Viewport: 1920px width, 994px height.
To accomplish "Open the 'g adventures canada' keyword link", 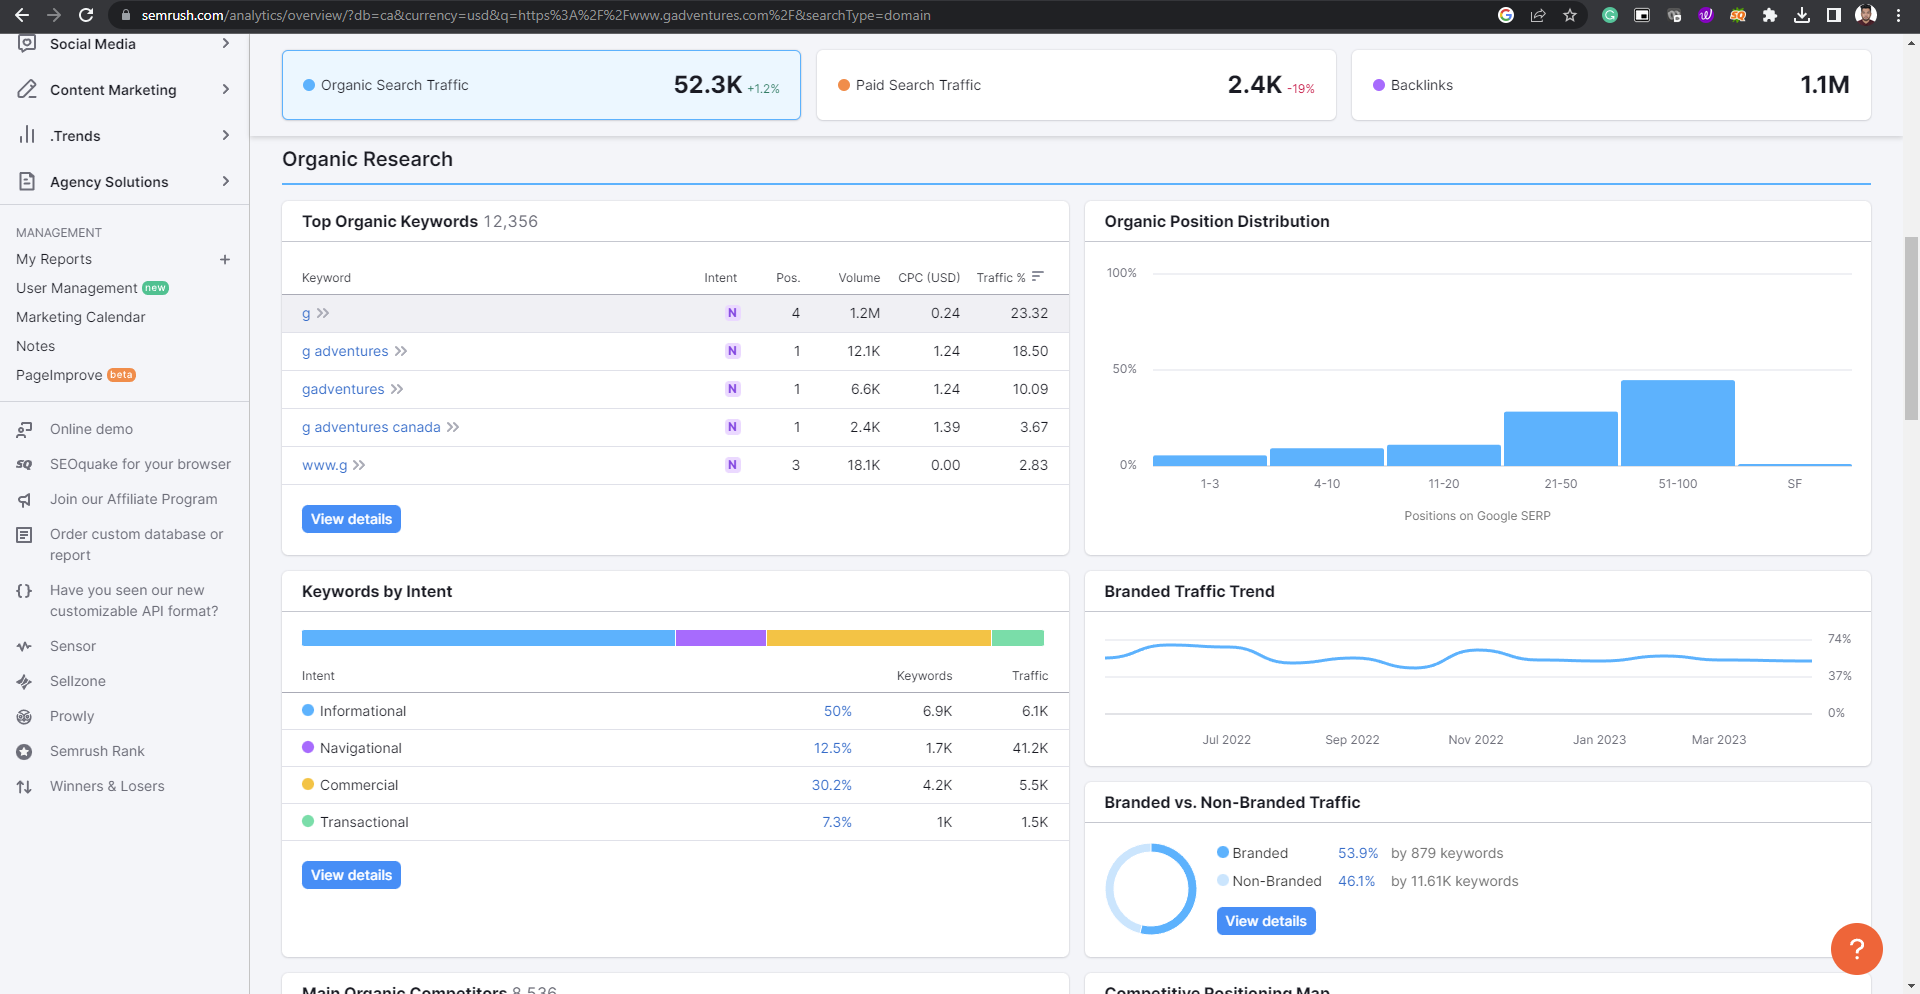I will 371,427.
